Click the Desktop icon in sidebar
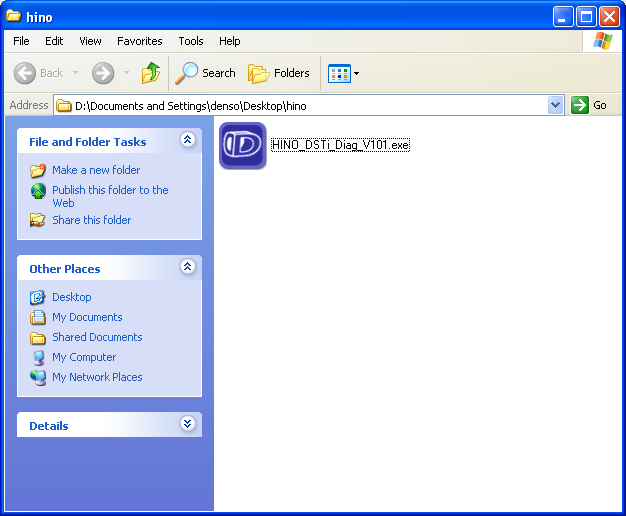Screen dimensions: 626x516 coord(38,298)
